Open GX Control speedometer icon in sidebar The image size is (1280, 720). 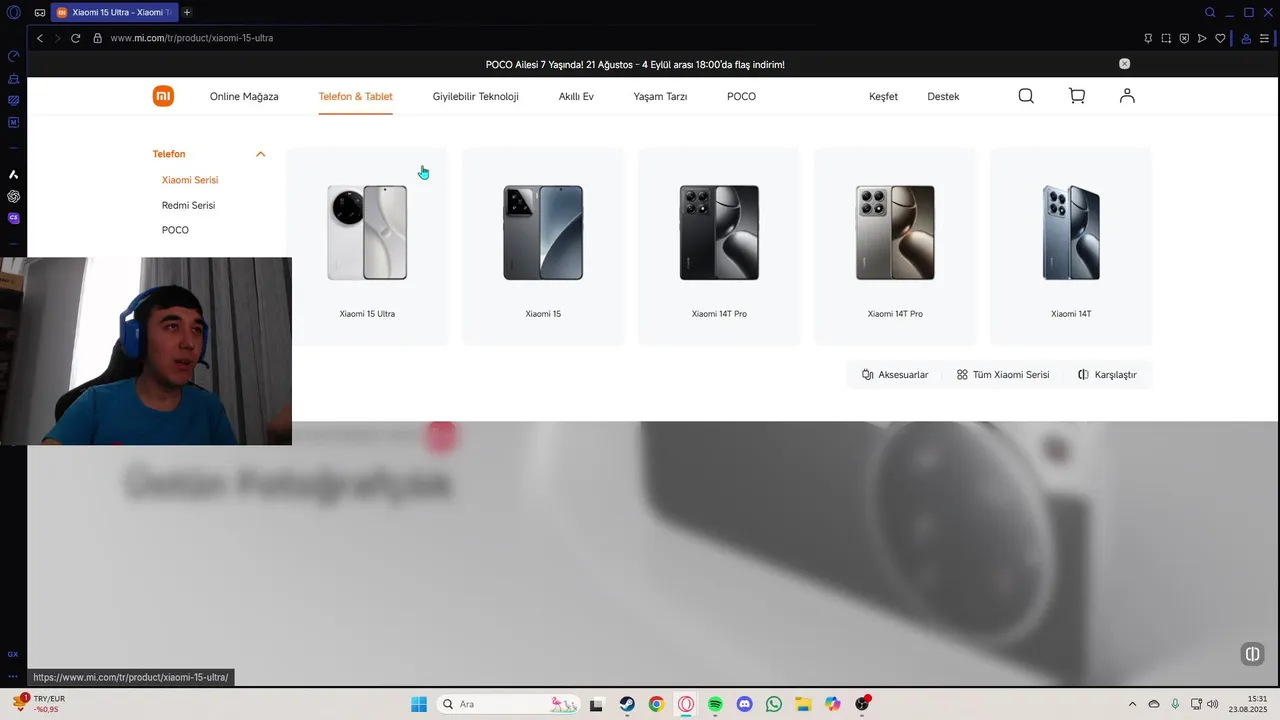[x=13, y=57]
